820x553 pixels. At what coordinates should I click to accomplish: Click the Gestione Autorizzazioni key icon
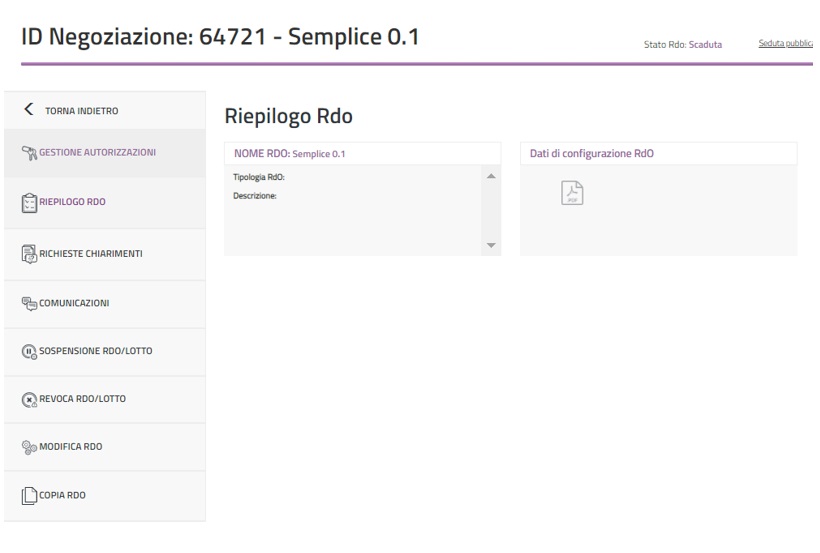[27, 153]
